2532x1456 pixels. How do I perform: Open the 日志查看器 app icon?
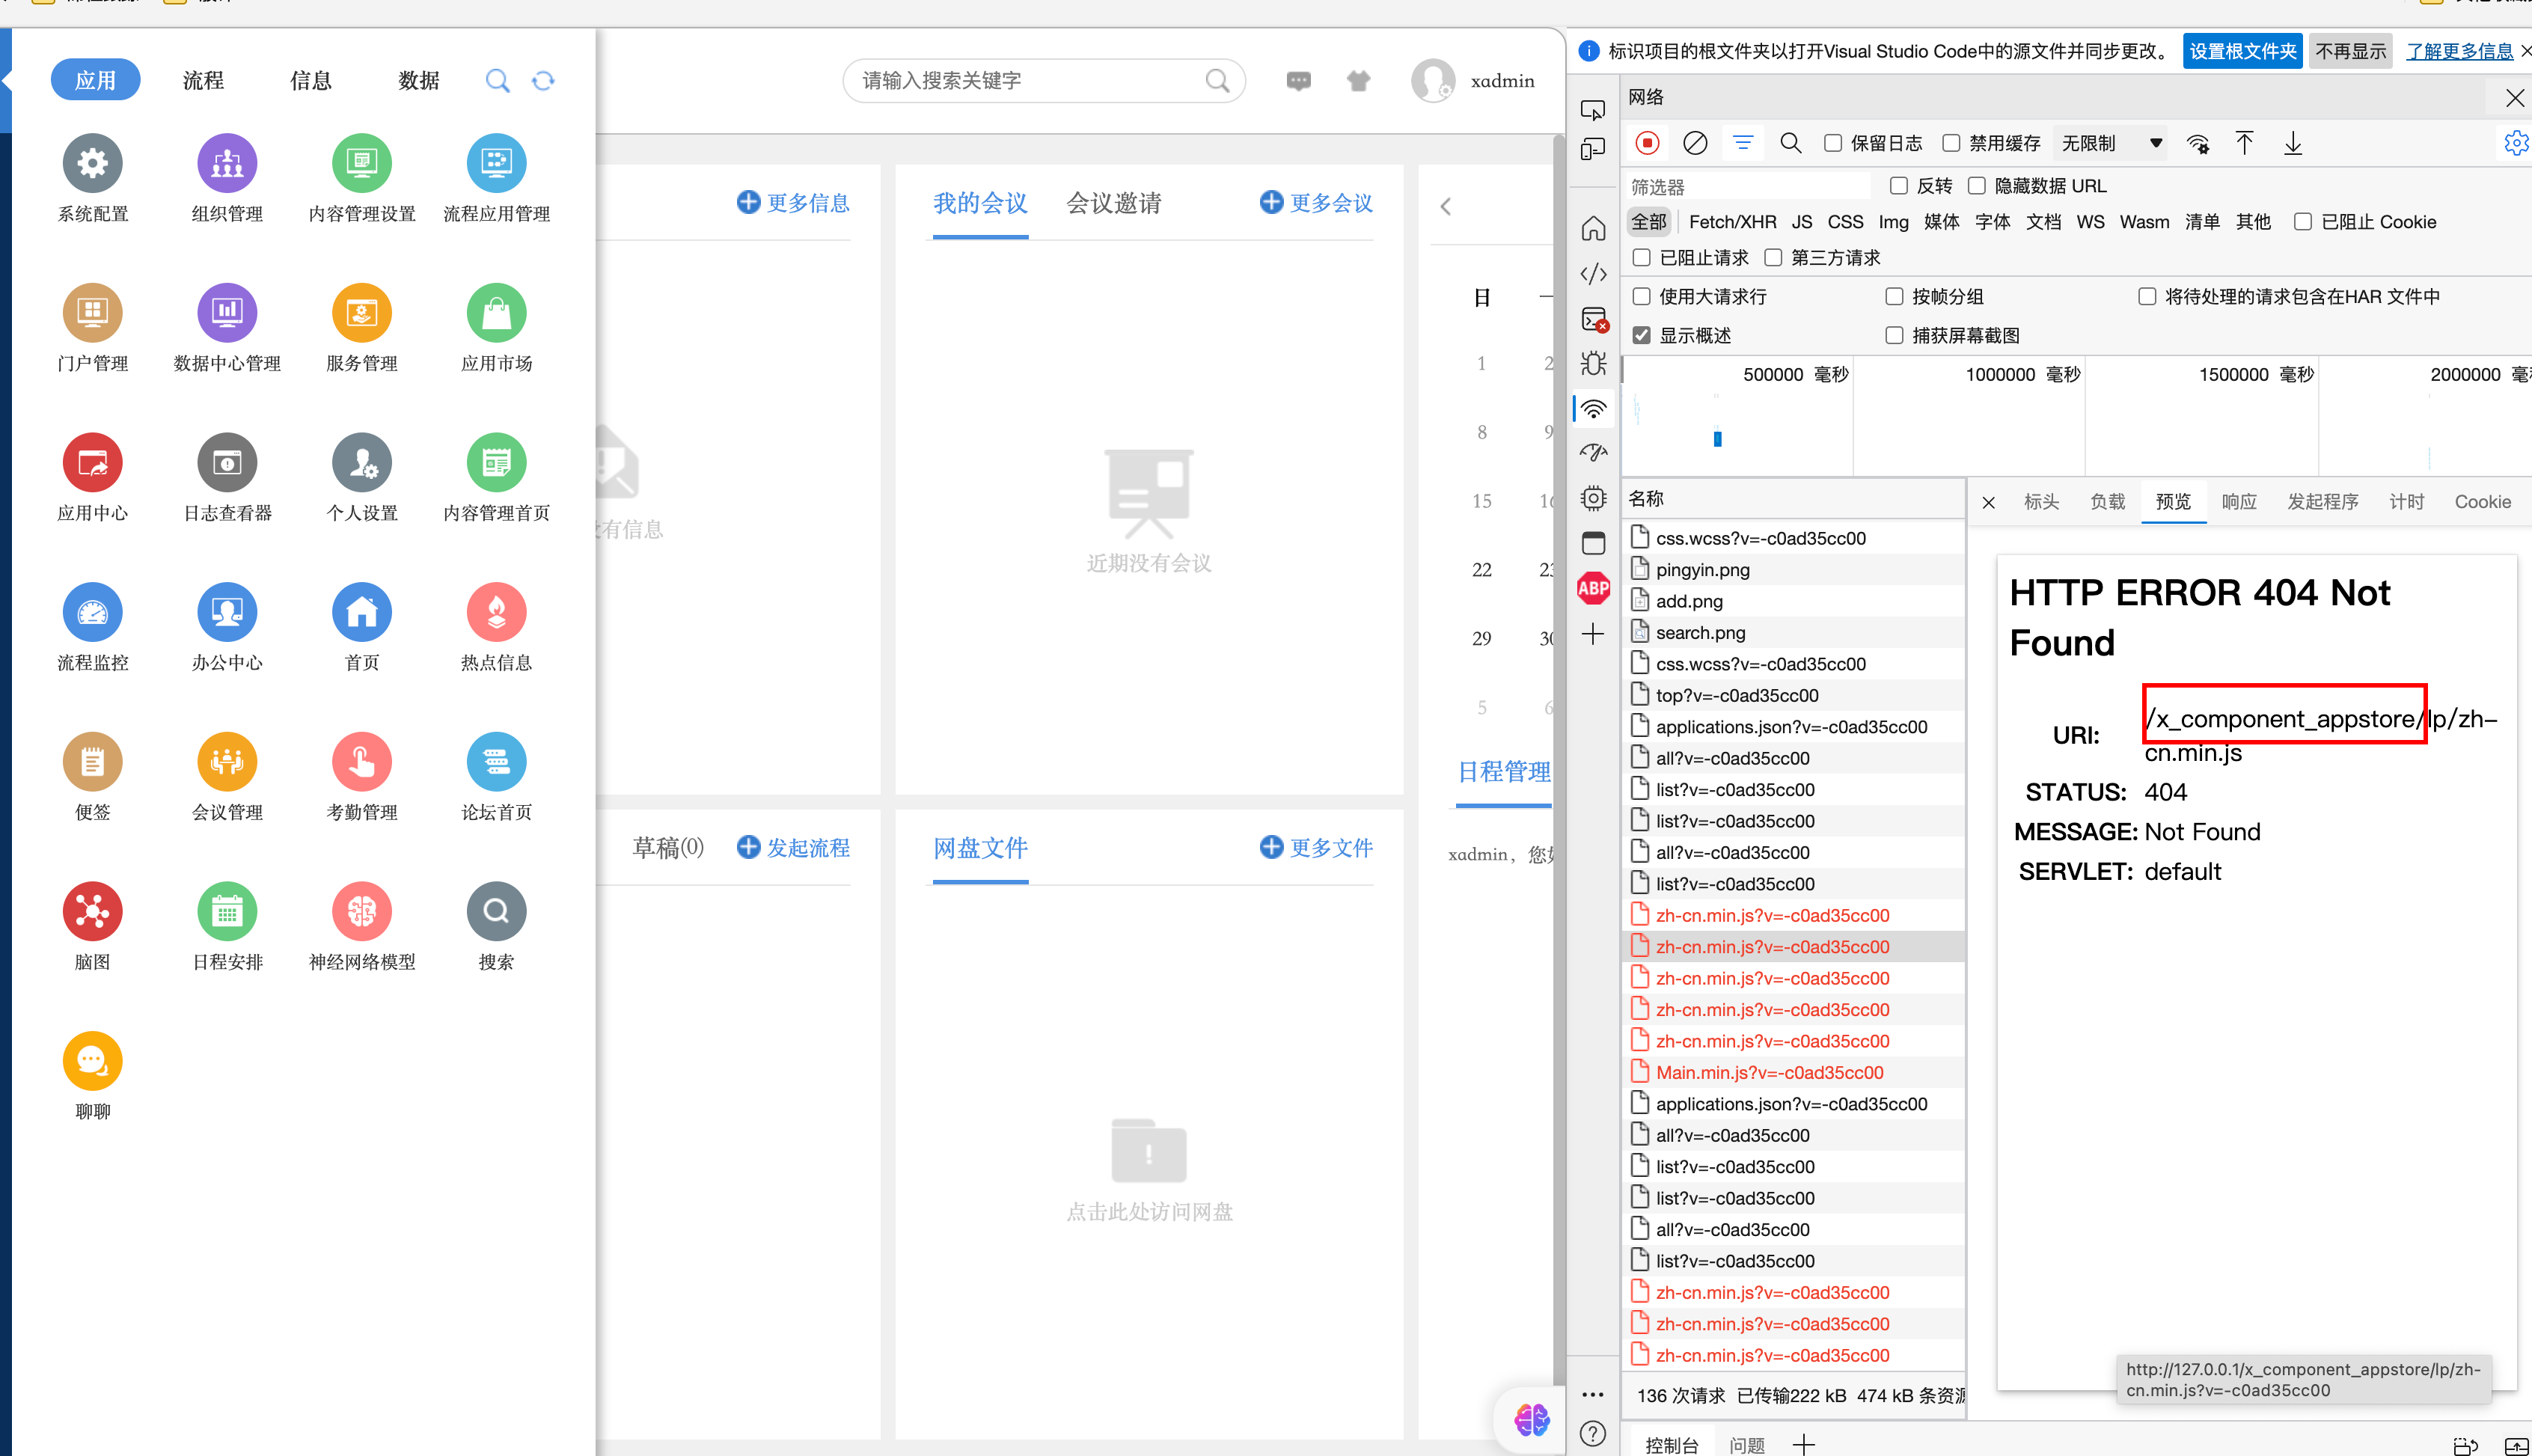coord(227,463)
